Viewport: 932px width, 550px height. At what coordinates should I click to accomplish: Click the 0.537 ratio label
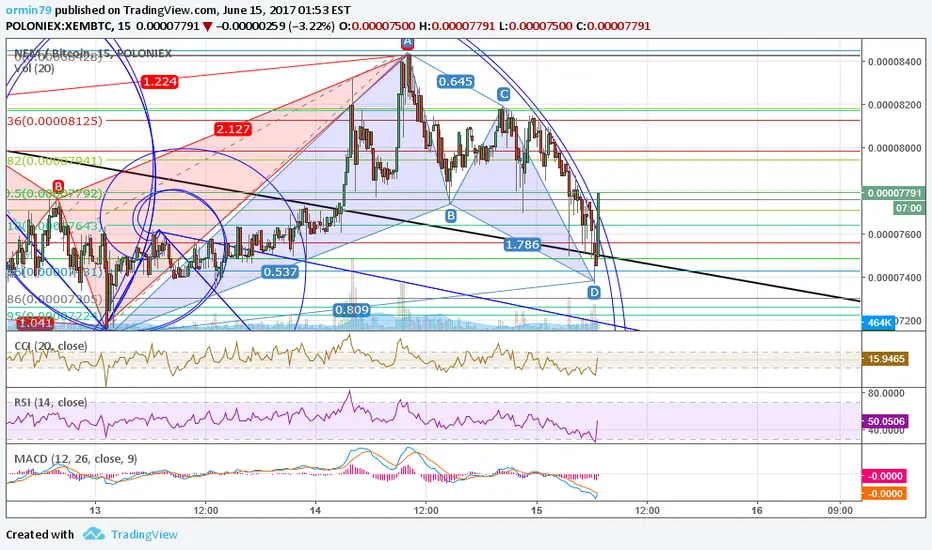(280, 272)
